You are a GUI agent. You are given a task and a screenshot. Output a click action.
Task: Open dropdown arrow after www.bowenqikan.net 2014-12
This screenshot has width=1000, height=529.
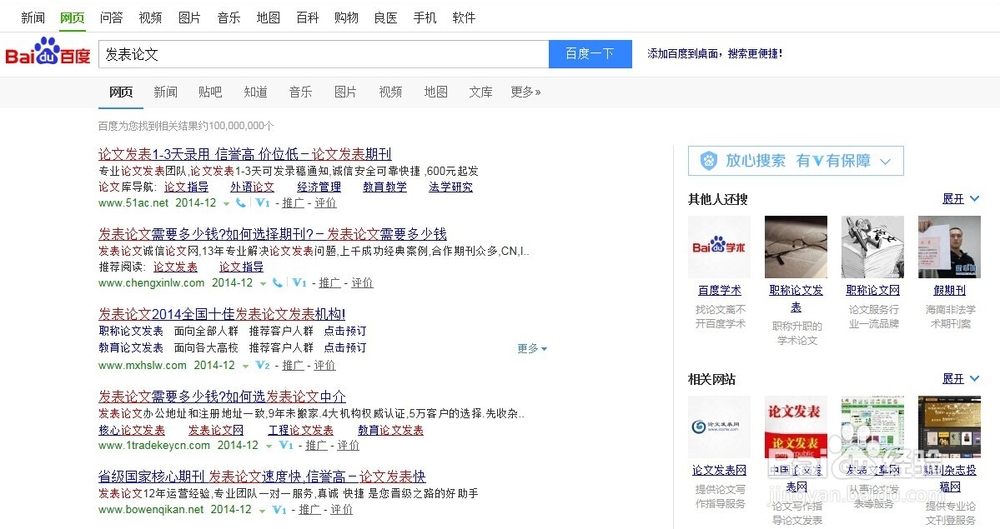coord(261,510)
